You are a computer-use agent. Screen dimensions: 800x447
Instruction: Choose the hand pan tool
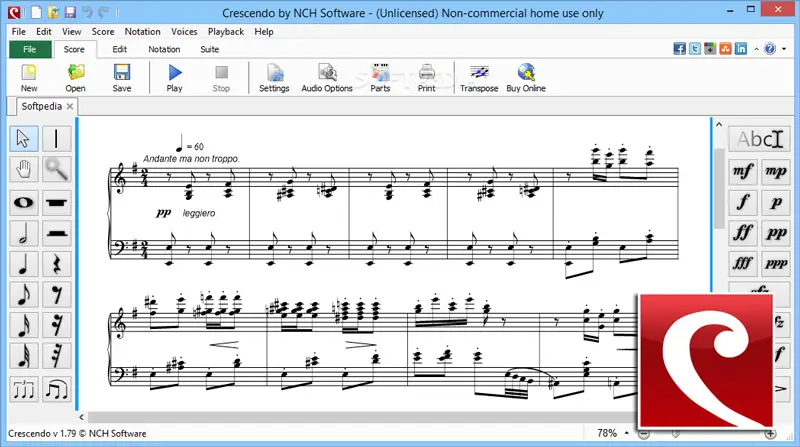(25, 170)
